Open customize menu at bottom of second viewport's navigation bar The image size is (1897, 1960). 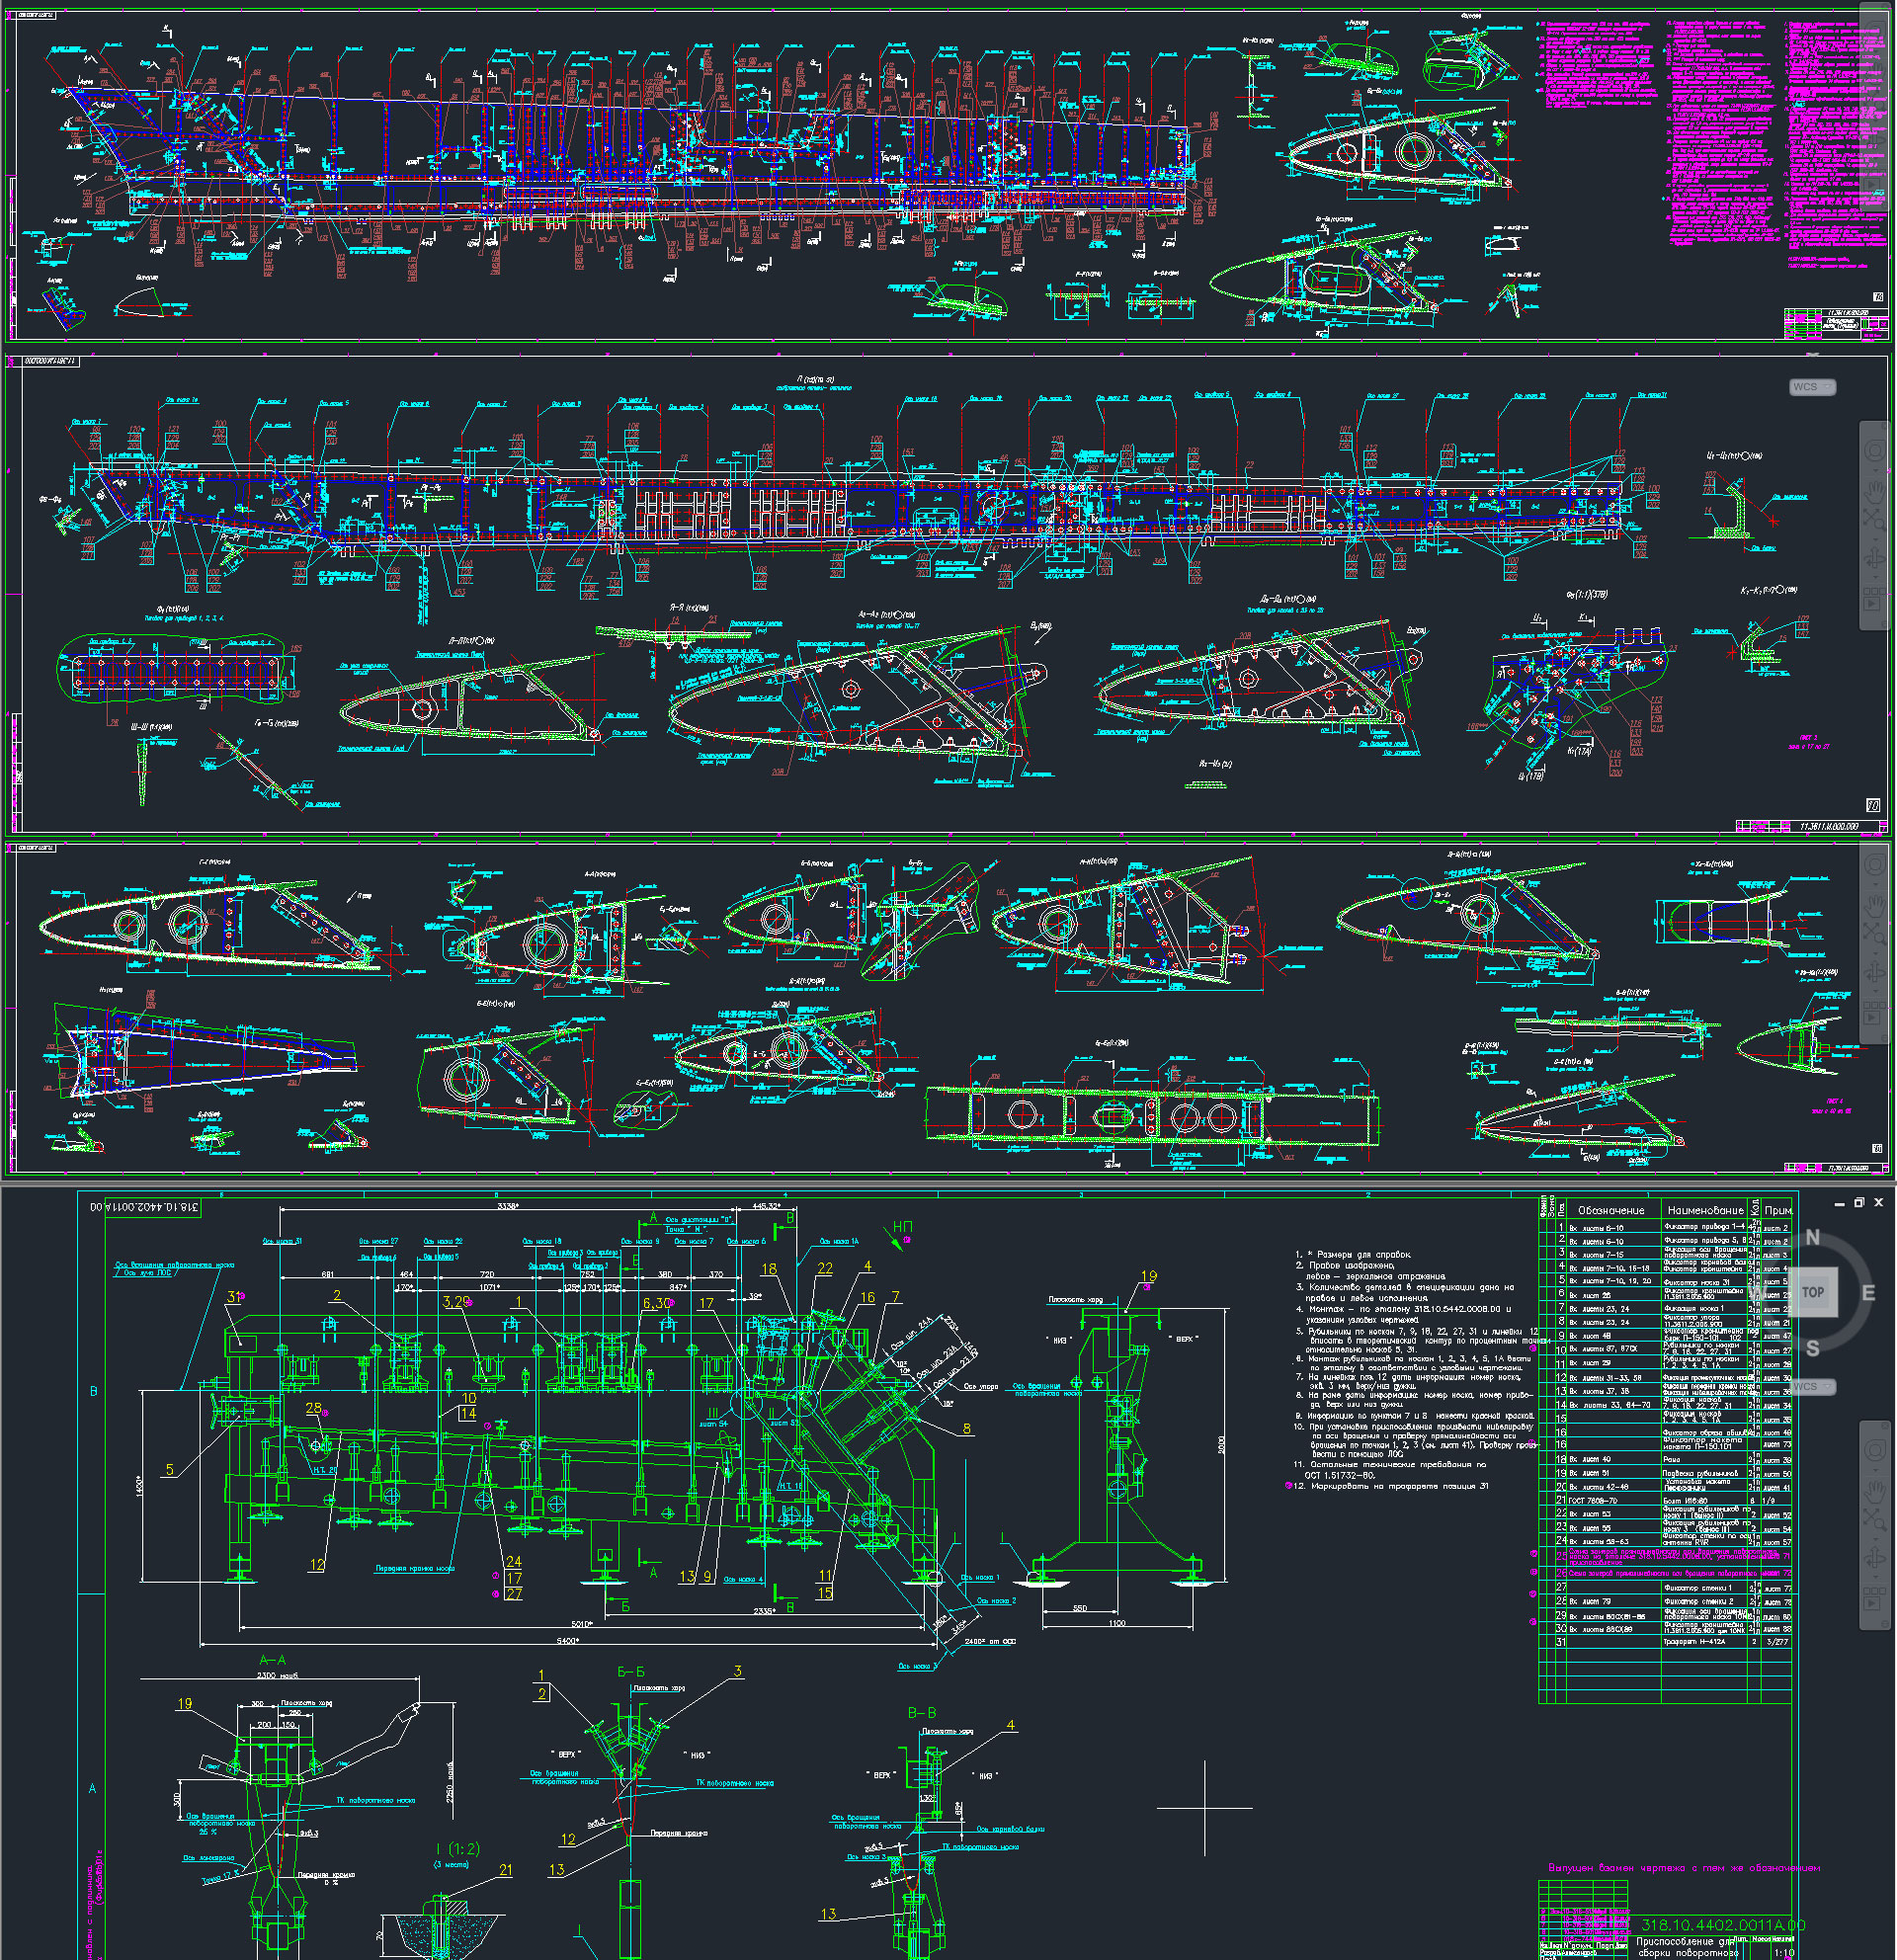pos(1885,624)
